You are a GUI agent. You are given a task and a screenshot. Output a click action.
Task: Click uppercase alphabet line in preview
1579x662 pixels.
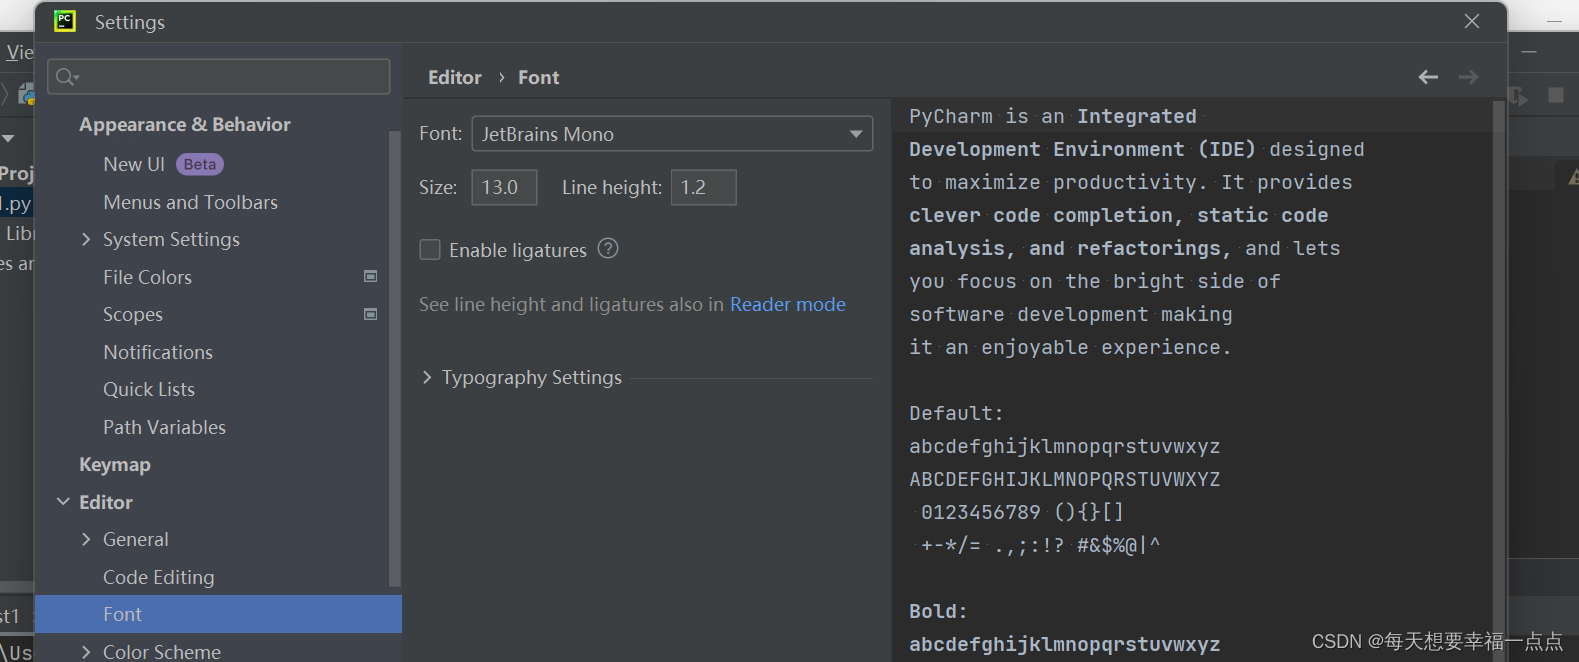pyautogui.click(x=1065, y=479)
